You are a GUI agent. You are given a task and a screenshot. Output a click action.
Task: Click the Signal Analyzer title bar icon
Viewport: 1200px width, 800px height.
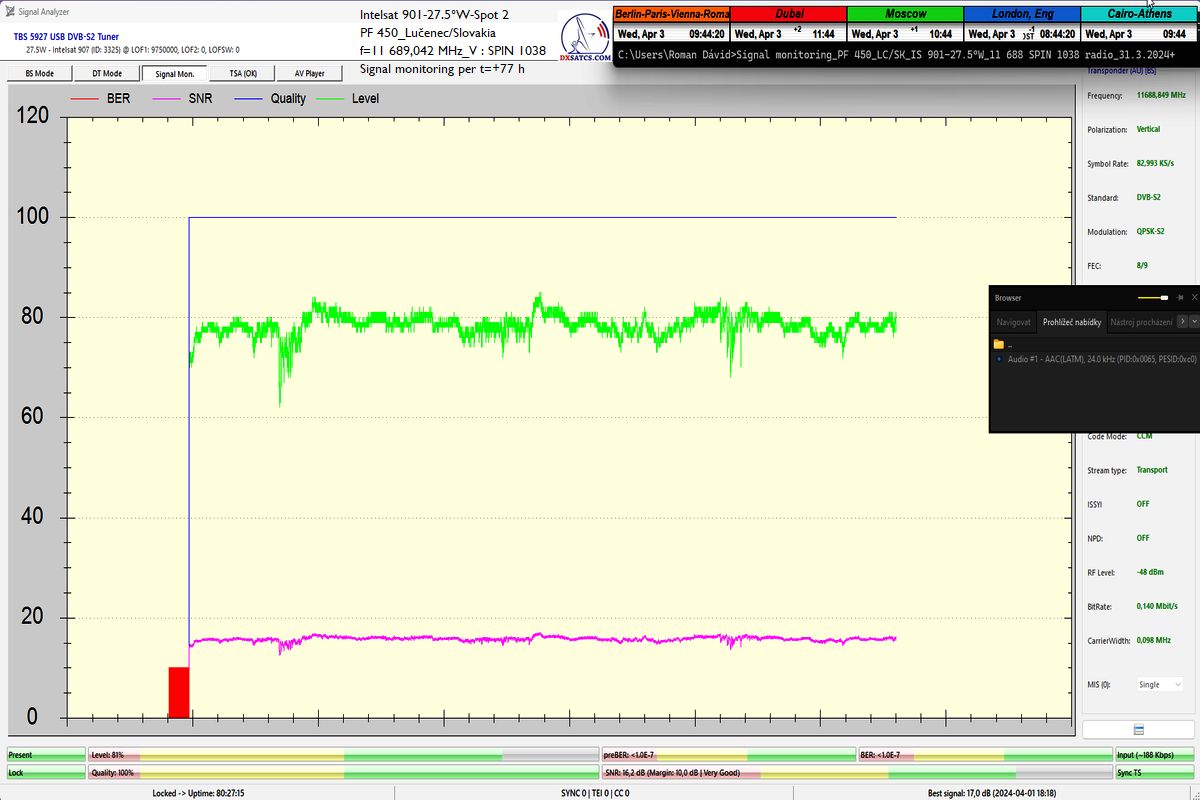pyautogui.click(x=9, y=11)
